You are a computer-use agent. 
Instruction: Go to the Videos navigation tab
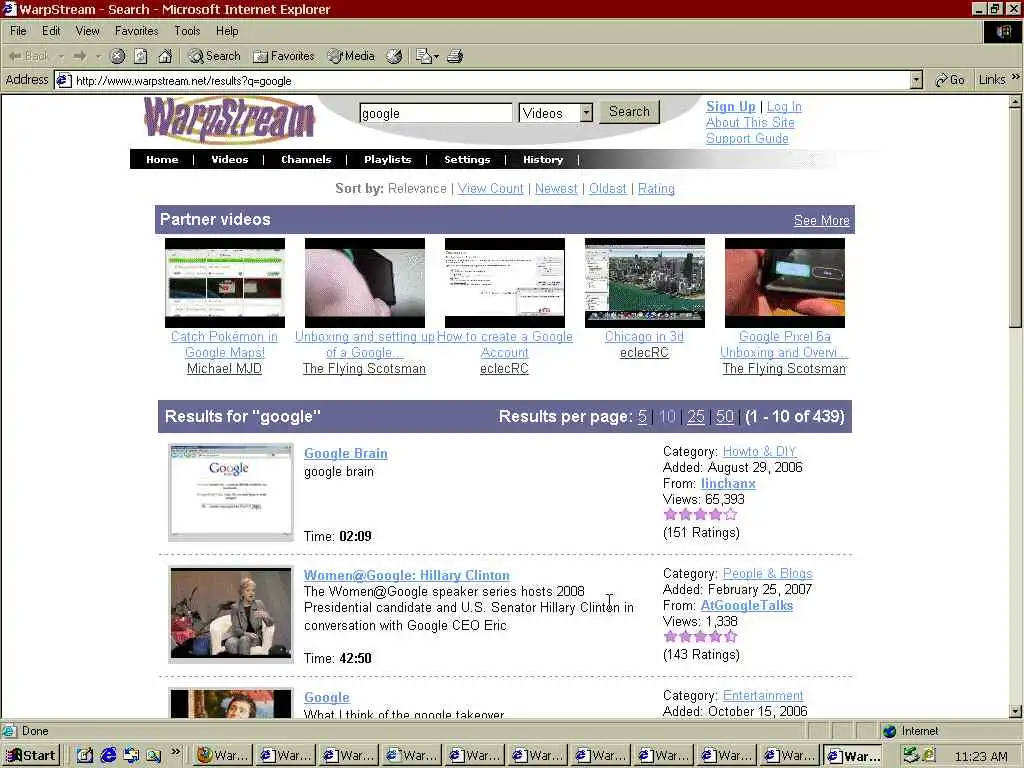tap(230, 159)
